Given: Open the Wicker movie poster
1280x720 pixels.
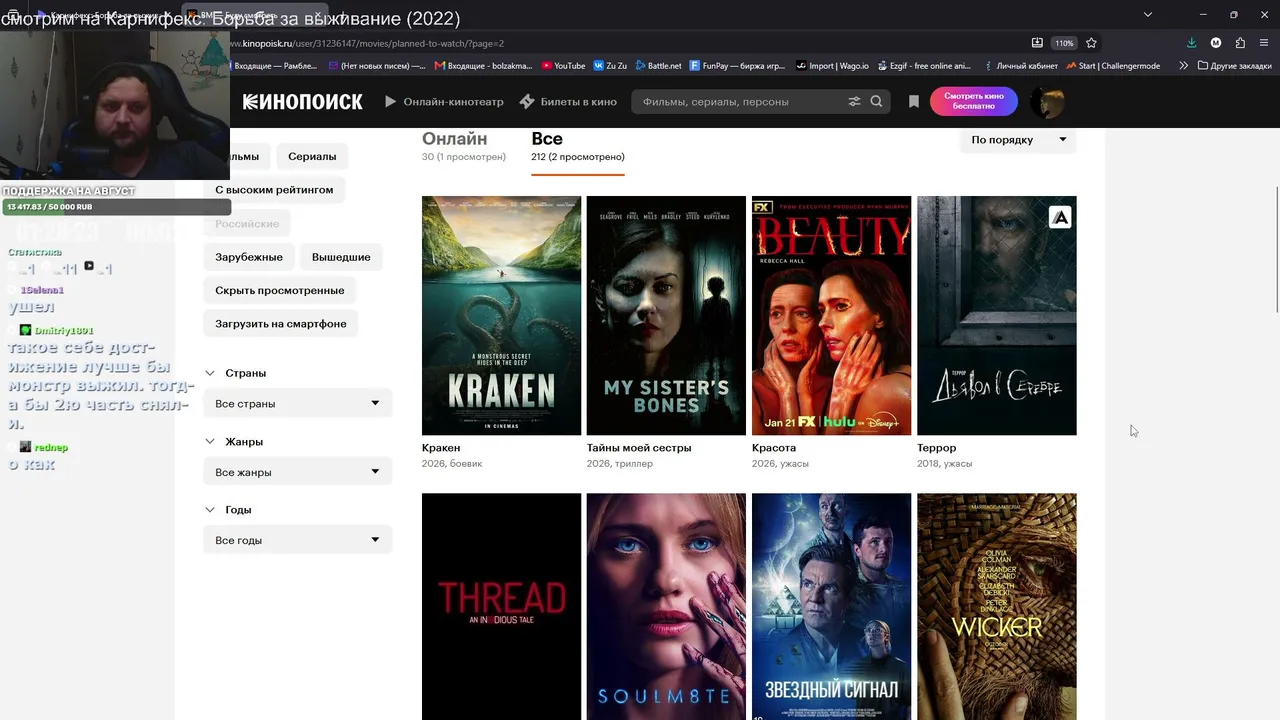Looking at the screenshot, I should tap(996, 606).
